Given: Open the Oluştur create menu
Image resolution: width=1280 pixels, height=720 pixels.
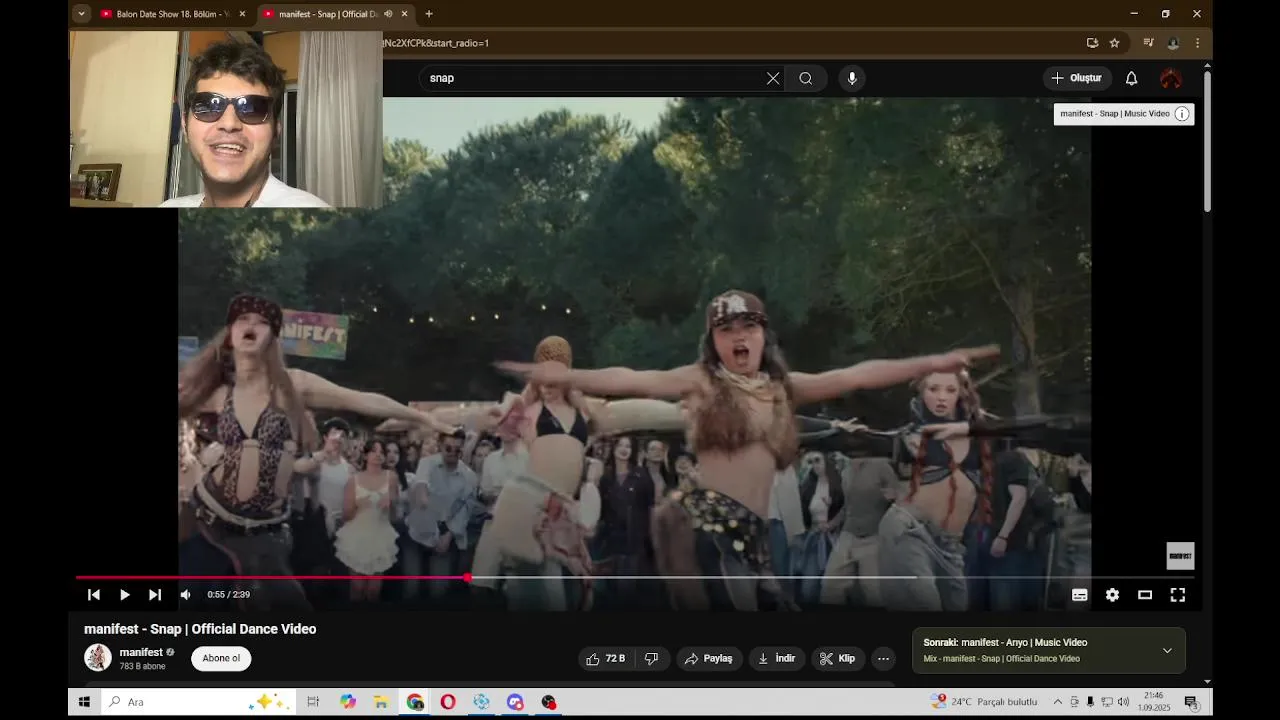Looking at the screenshot, I should tap(1076, 78).
